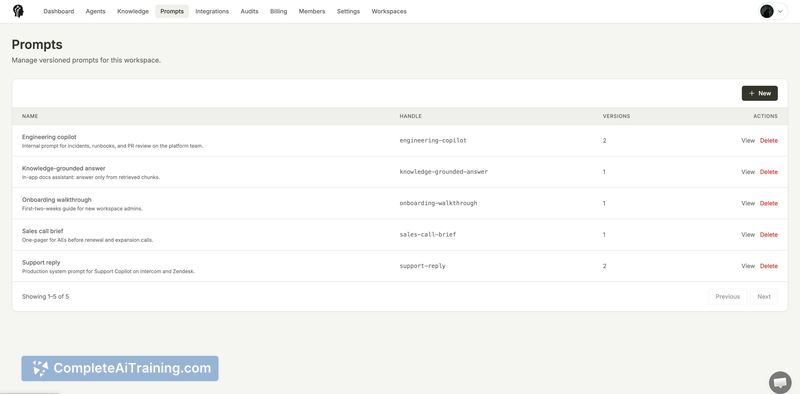800x394 pixels.
Task: View the Sales call brief prompt
Action: pyautogui.click(x=747, y=235)
